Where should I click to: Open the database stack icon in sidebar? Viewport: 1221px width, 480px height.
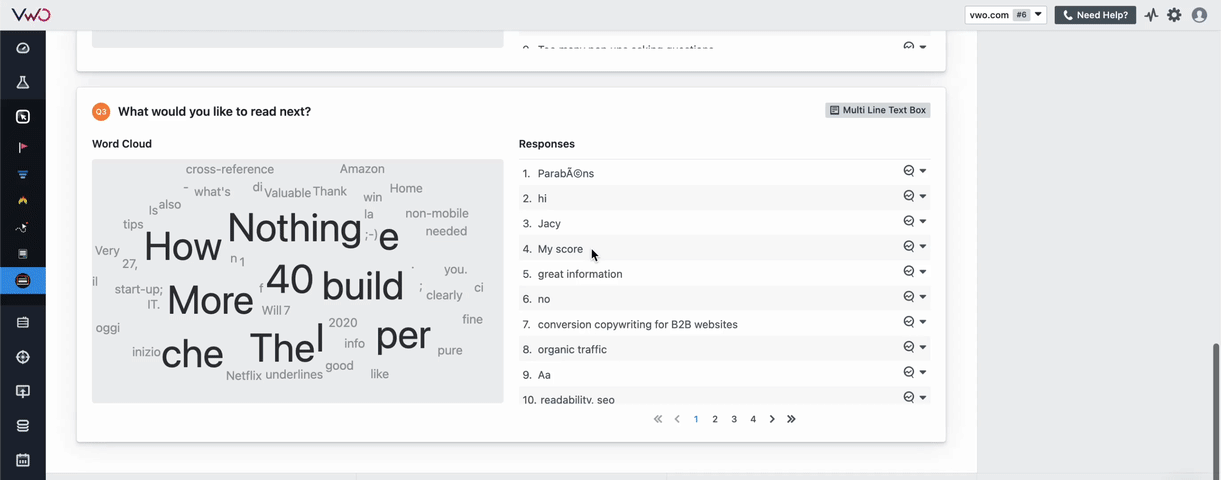point(23,426)
